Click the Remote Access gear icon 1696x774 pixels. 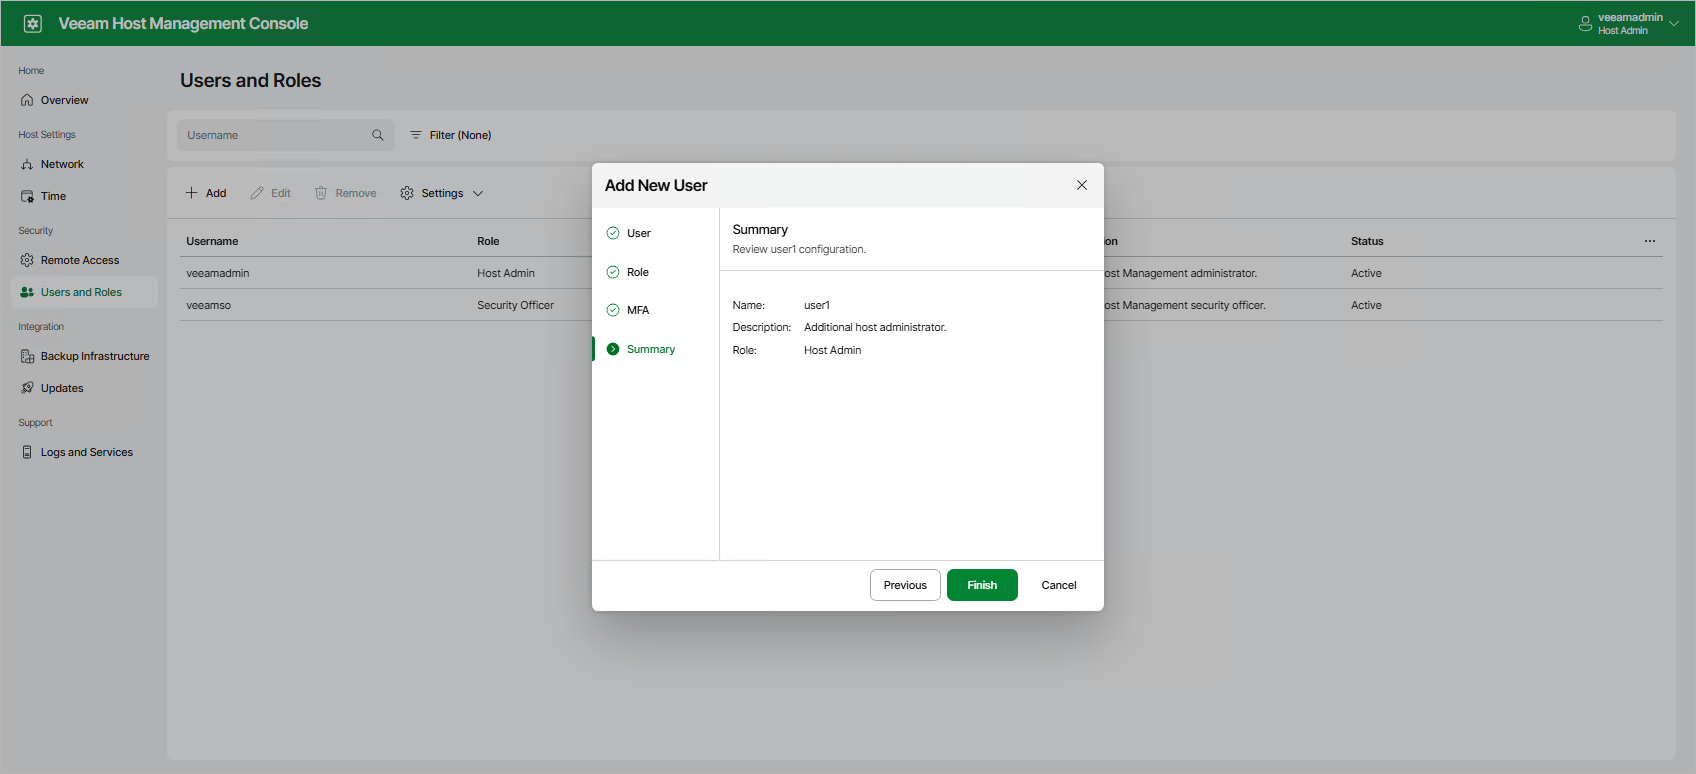[x=27, y=260]
